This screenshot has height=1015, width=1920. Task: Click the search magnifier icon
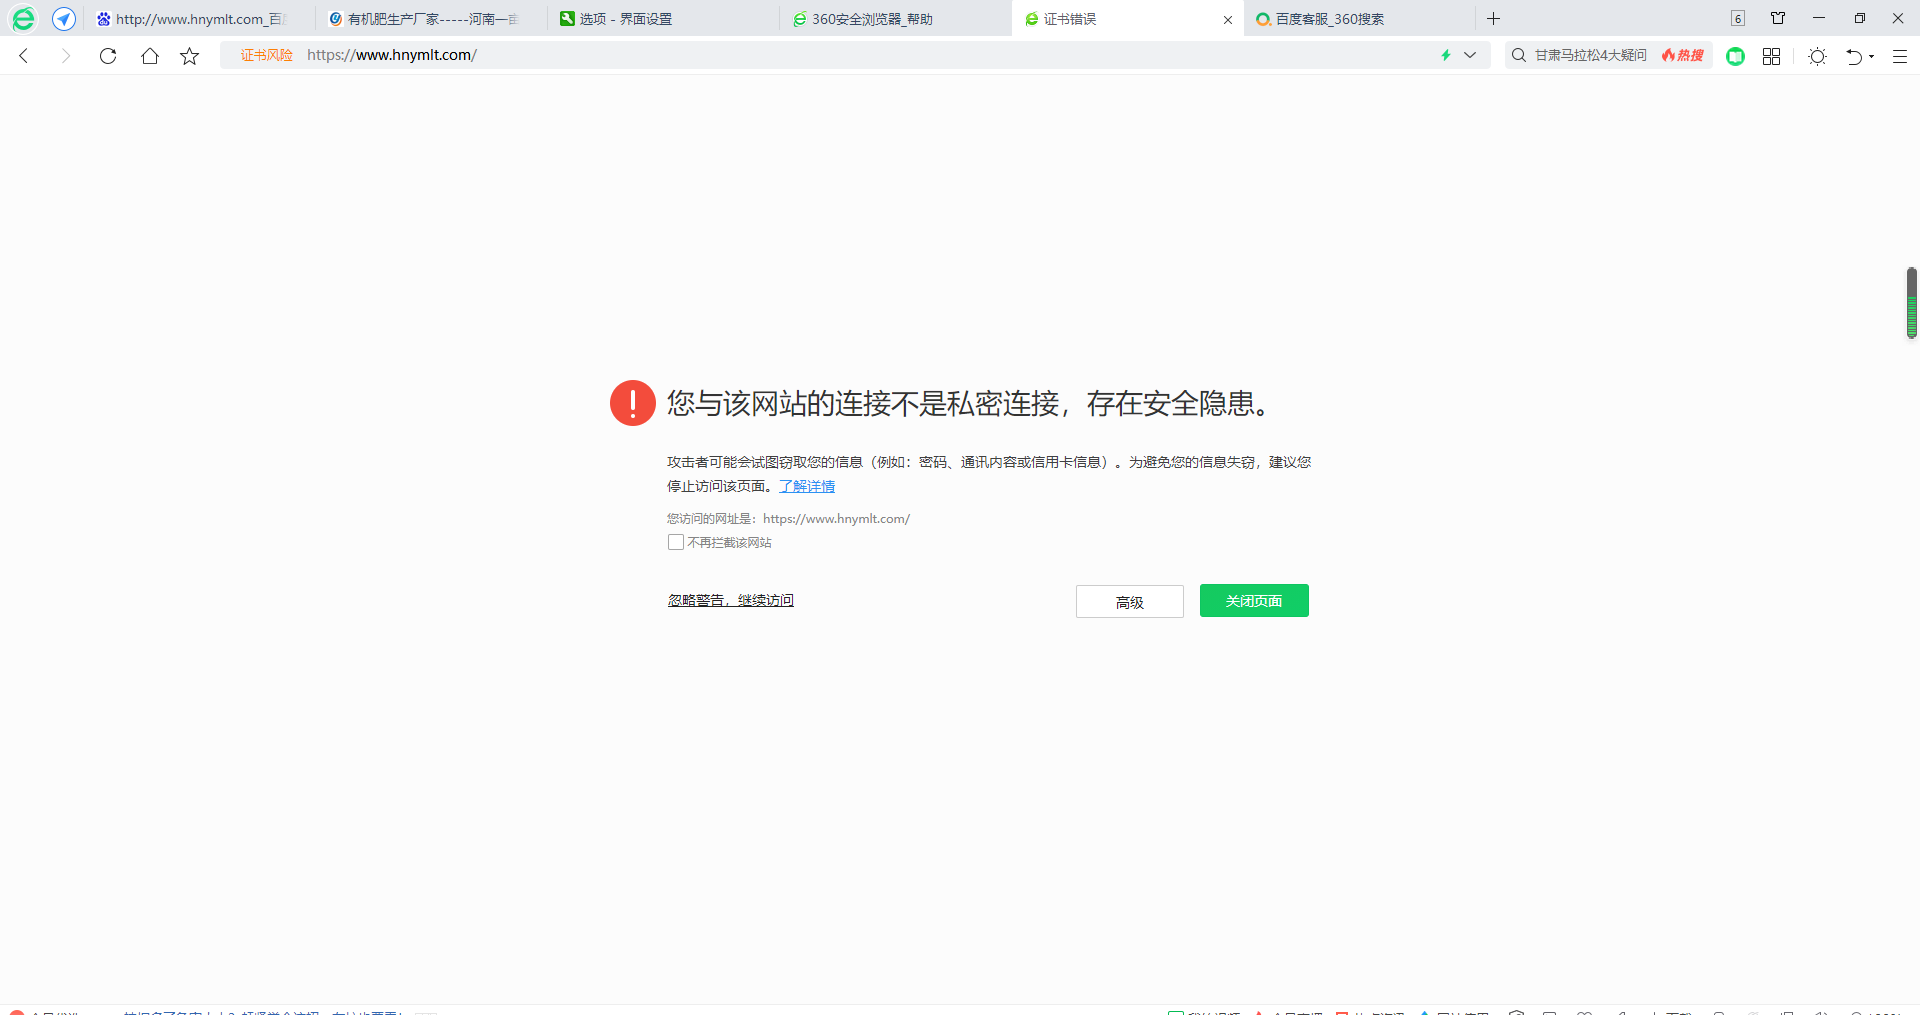point(1519,55)
